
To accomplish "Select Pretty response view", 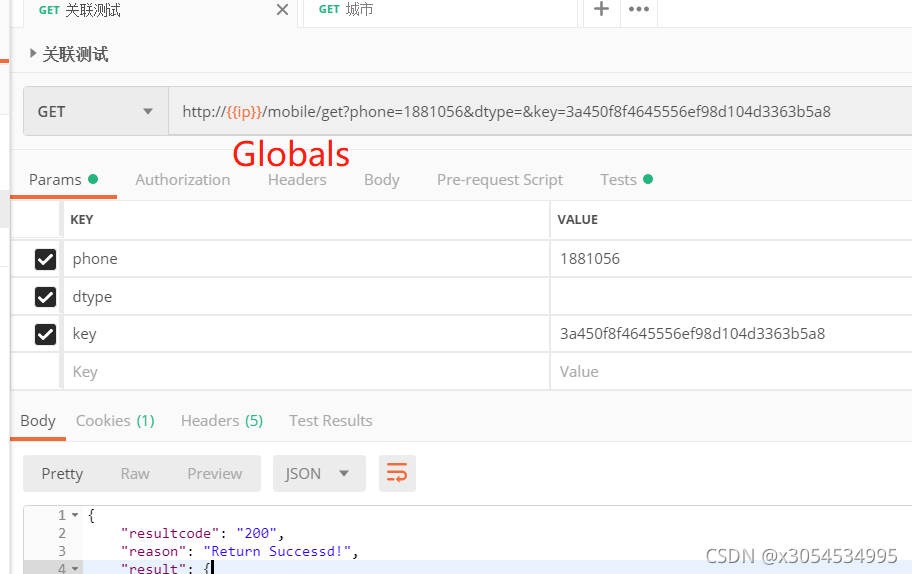I will (62, 473).
